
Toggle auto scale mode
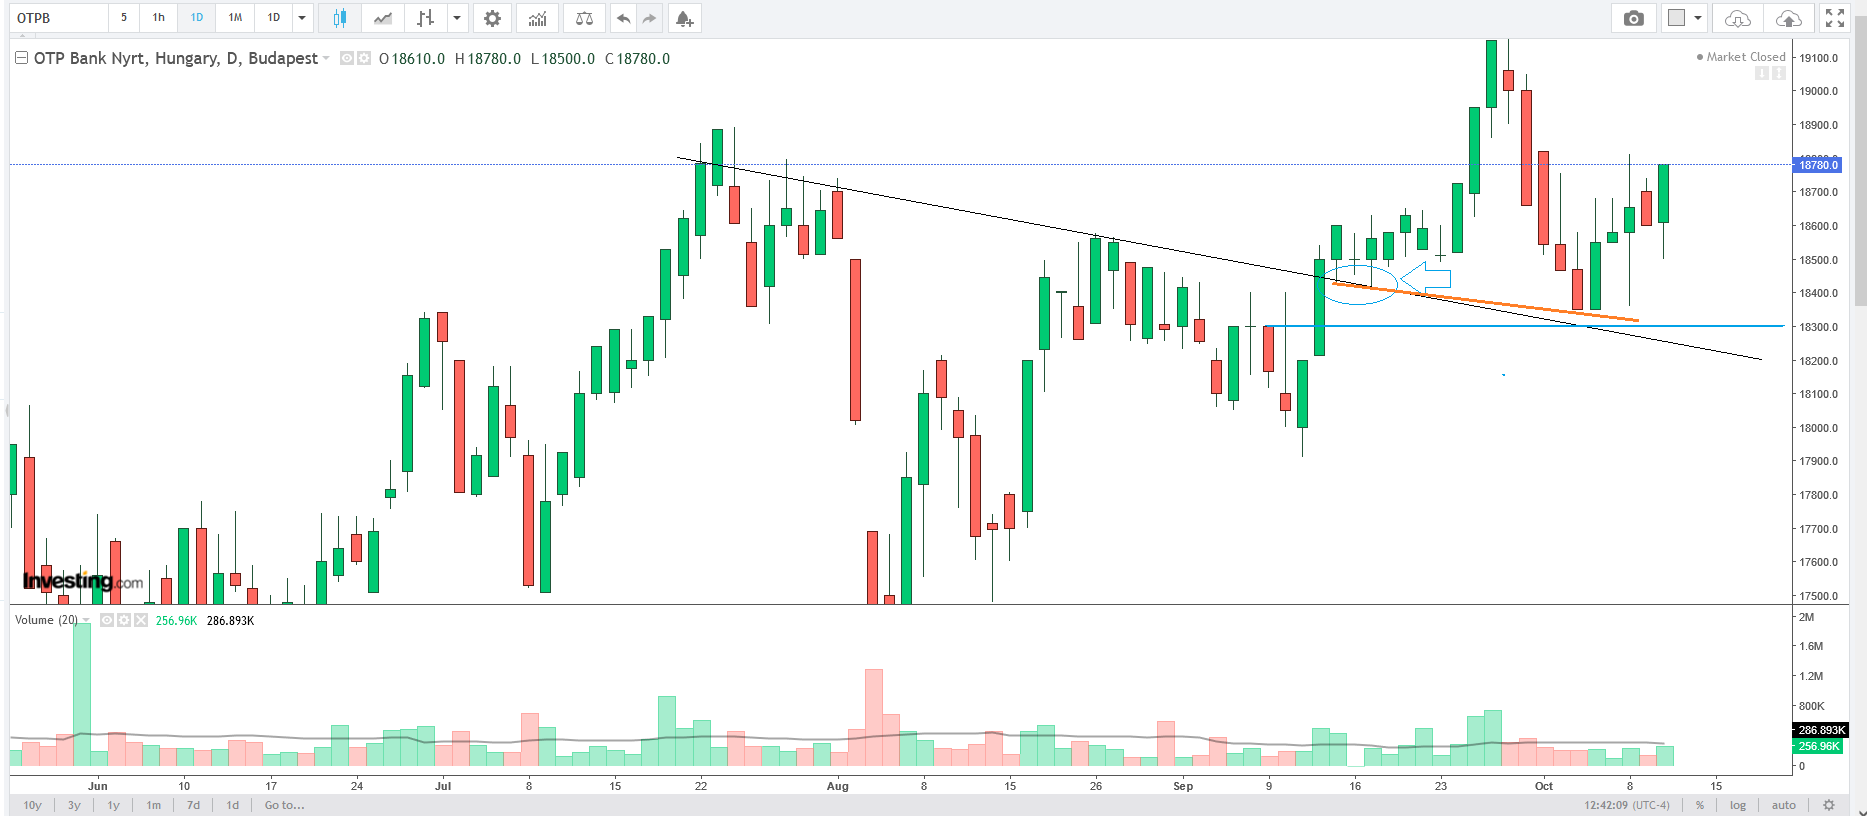1784,805
